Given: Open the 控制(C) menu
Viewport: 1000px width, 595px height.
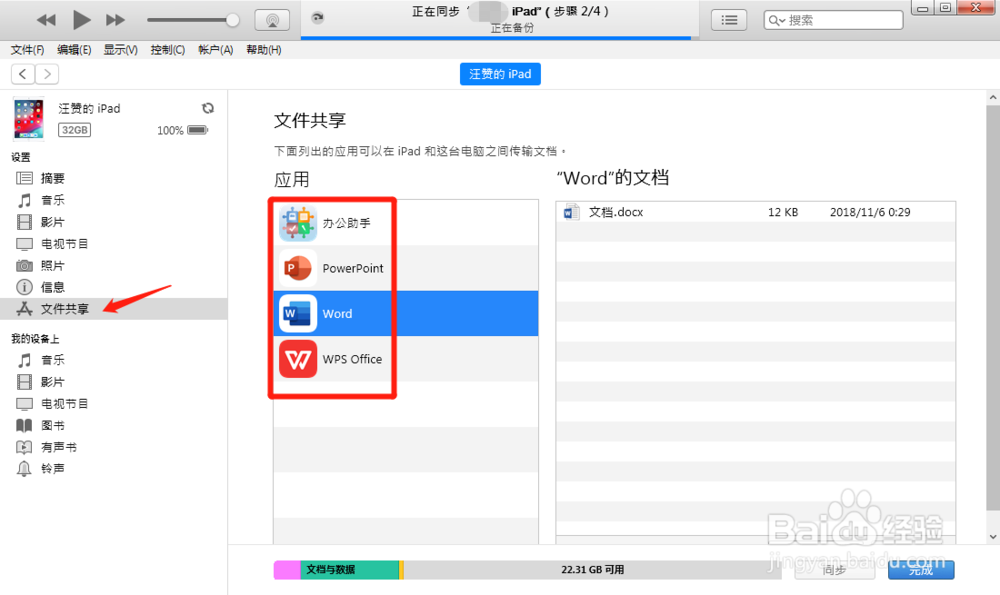Looking at the screenshot, I should click(x=168, y=50).
